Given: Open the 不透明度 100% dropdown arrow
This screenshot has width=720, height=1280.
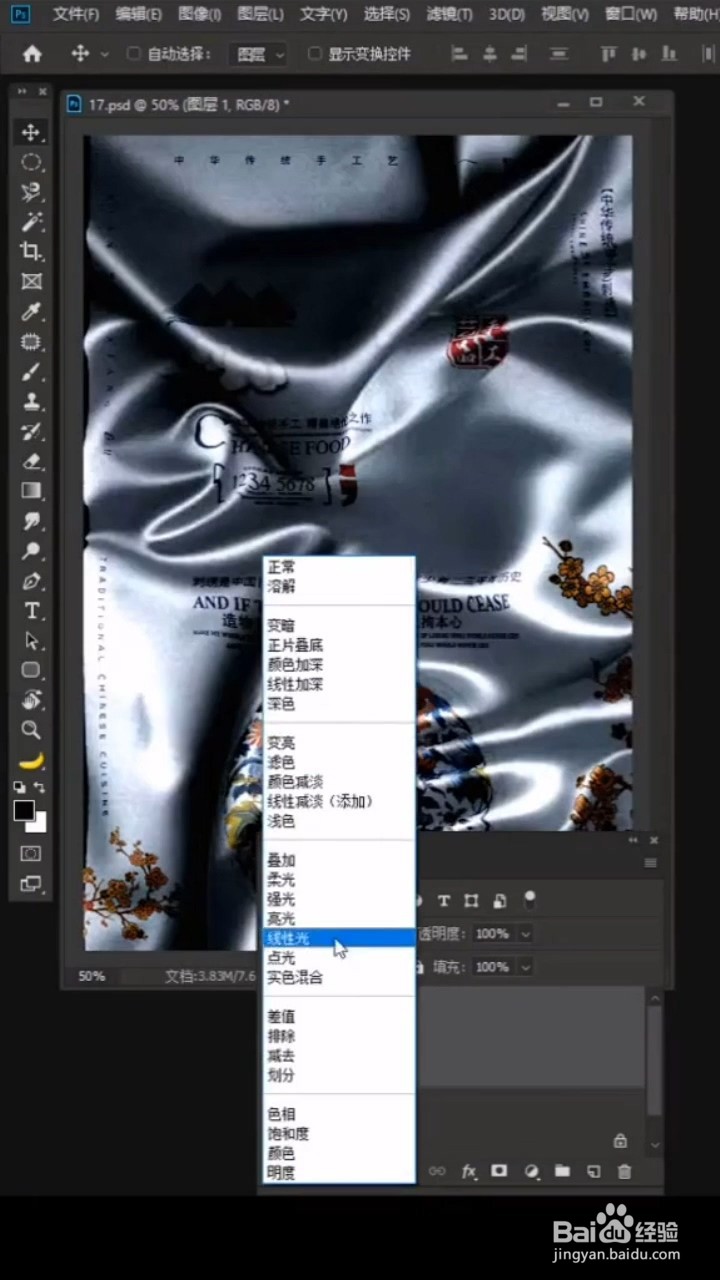Looking at the screenshot, I should pyautogui.click(x=525, y=934).
